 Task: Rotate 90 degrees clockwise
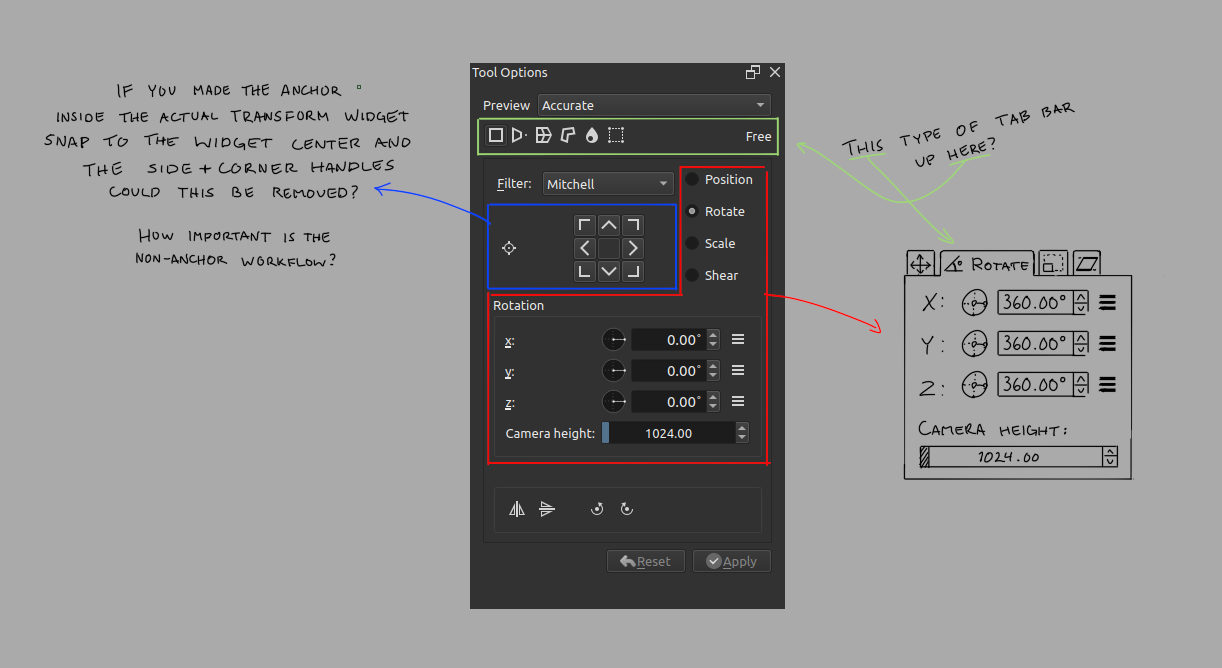coord(627,509)
